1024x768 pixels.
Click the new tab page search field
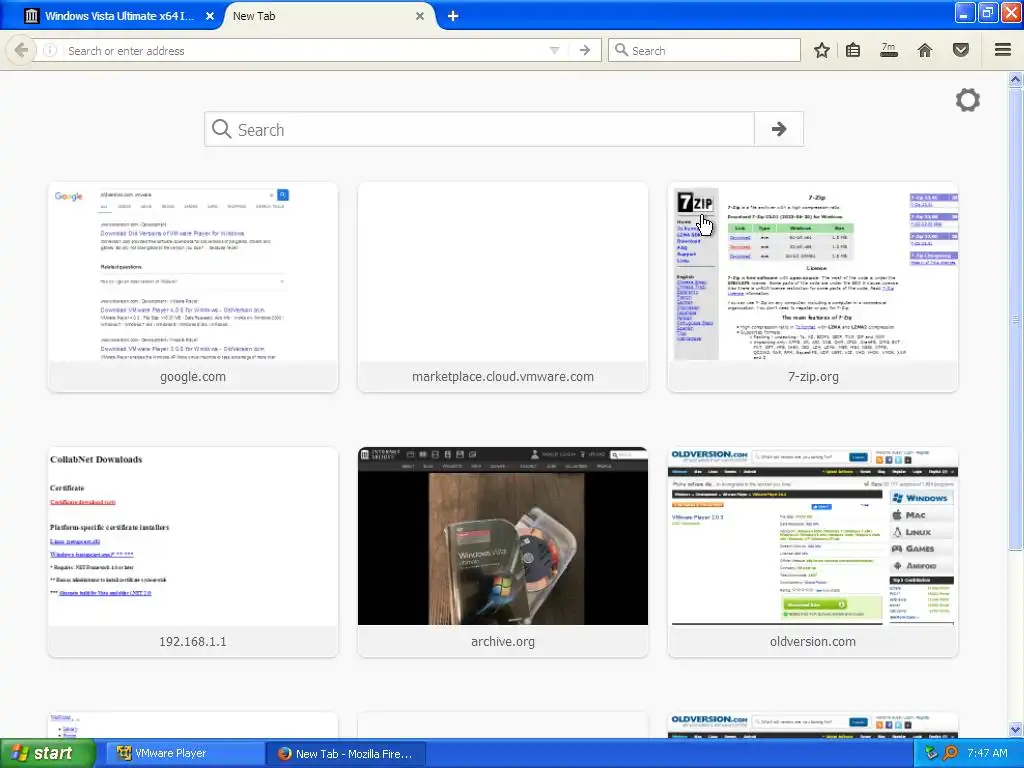tap(479, 129)
